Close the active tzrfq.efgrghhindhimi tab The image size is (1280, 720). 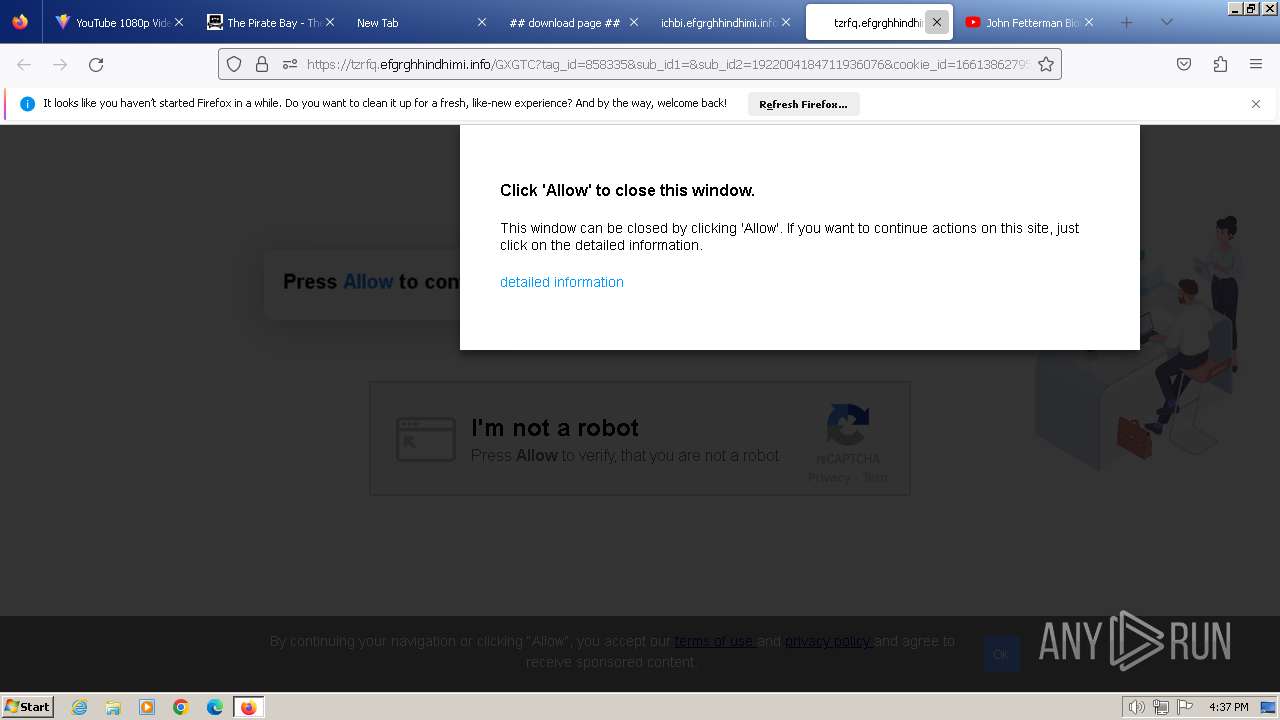[x=937, y=22]
